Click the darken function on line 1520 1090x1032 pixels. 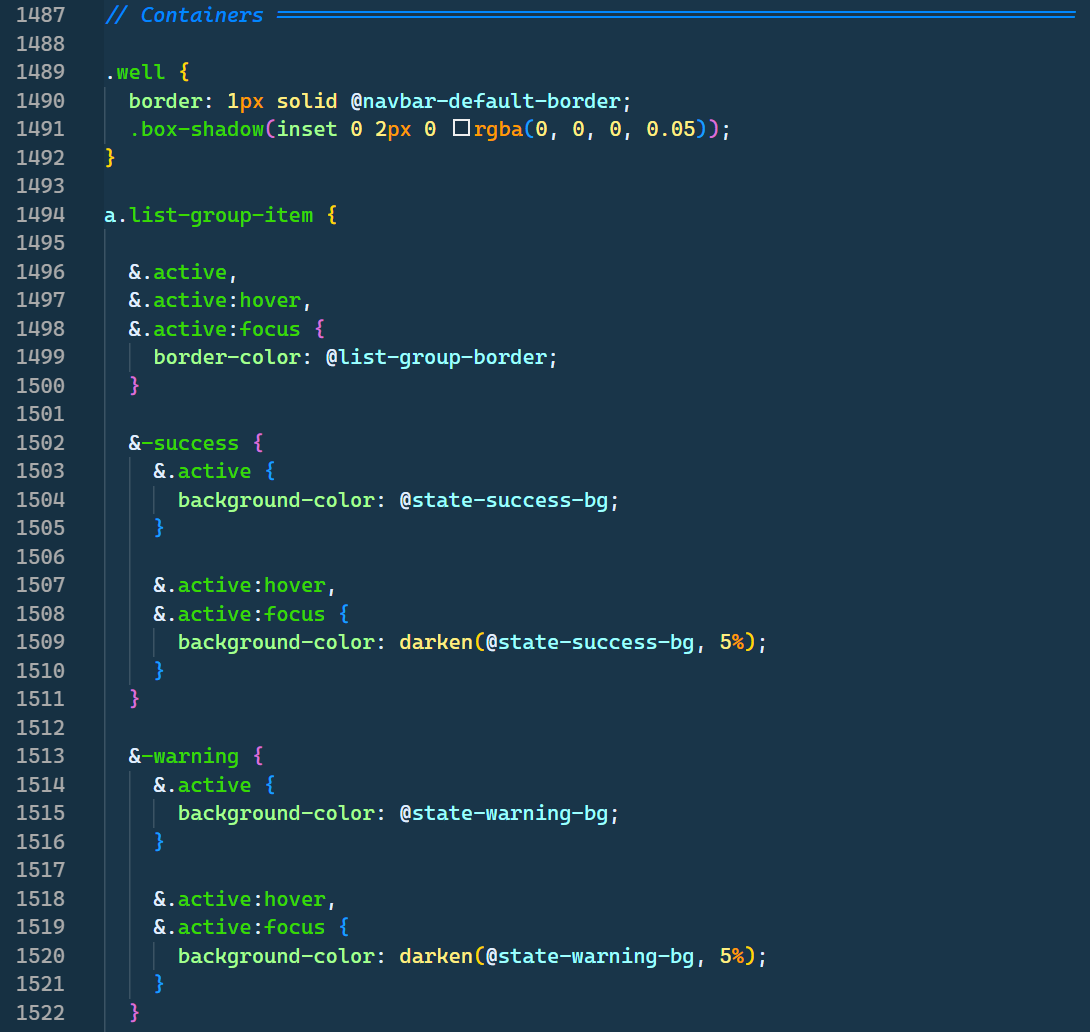pos(435,956)
